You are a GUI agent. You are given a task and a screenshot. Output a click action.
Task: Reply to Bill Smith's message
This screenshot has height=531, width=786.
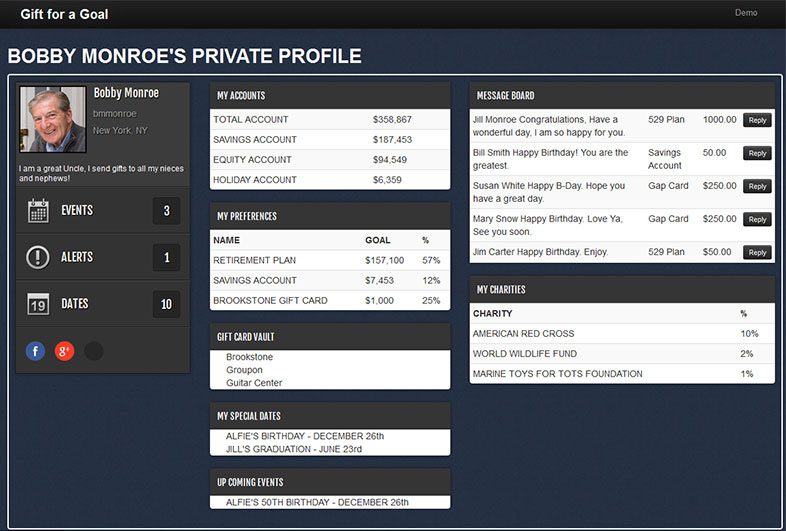click(x=757, y=153)
